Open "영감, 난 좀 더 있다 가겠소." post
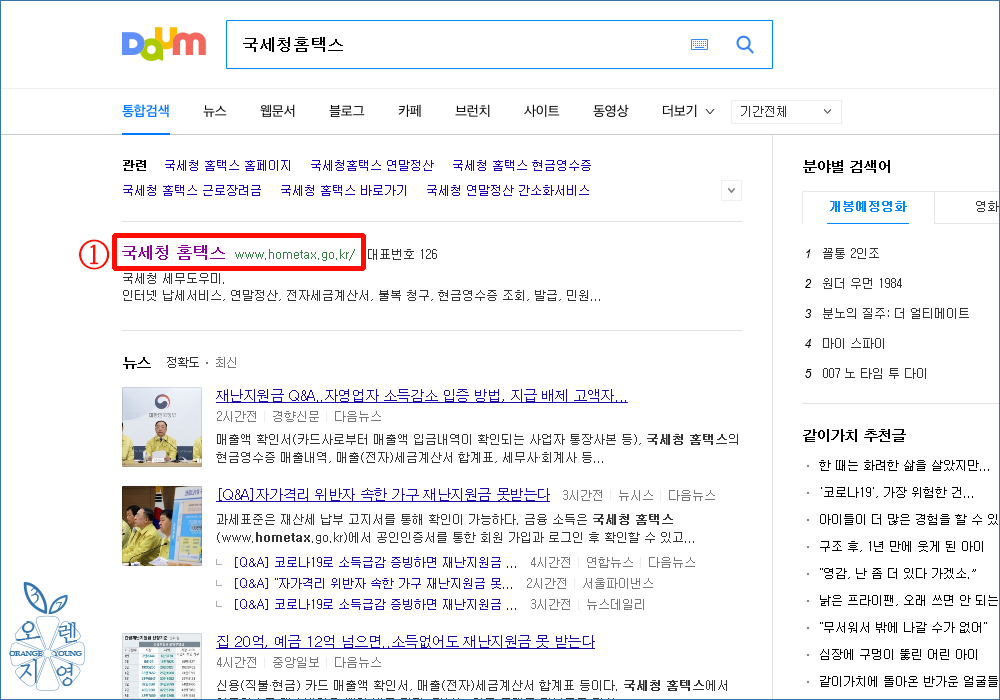 [x=897, y=574]
